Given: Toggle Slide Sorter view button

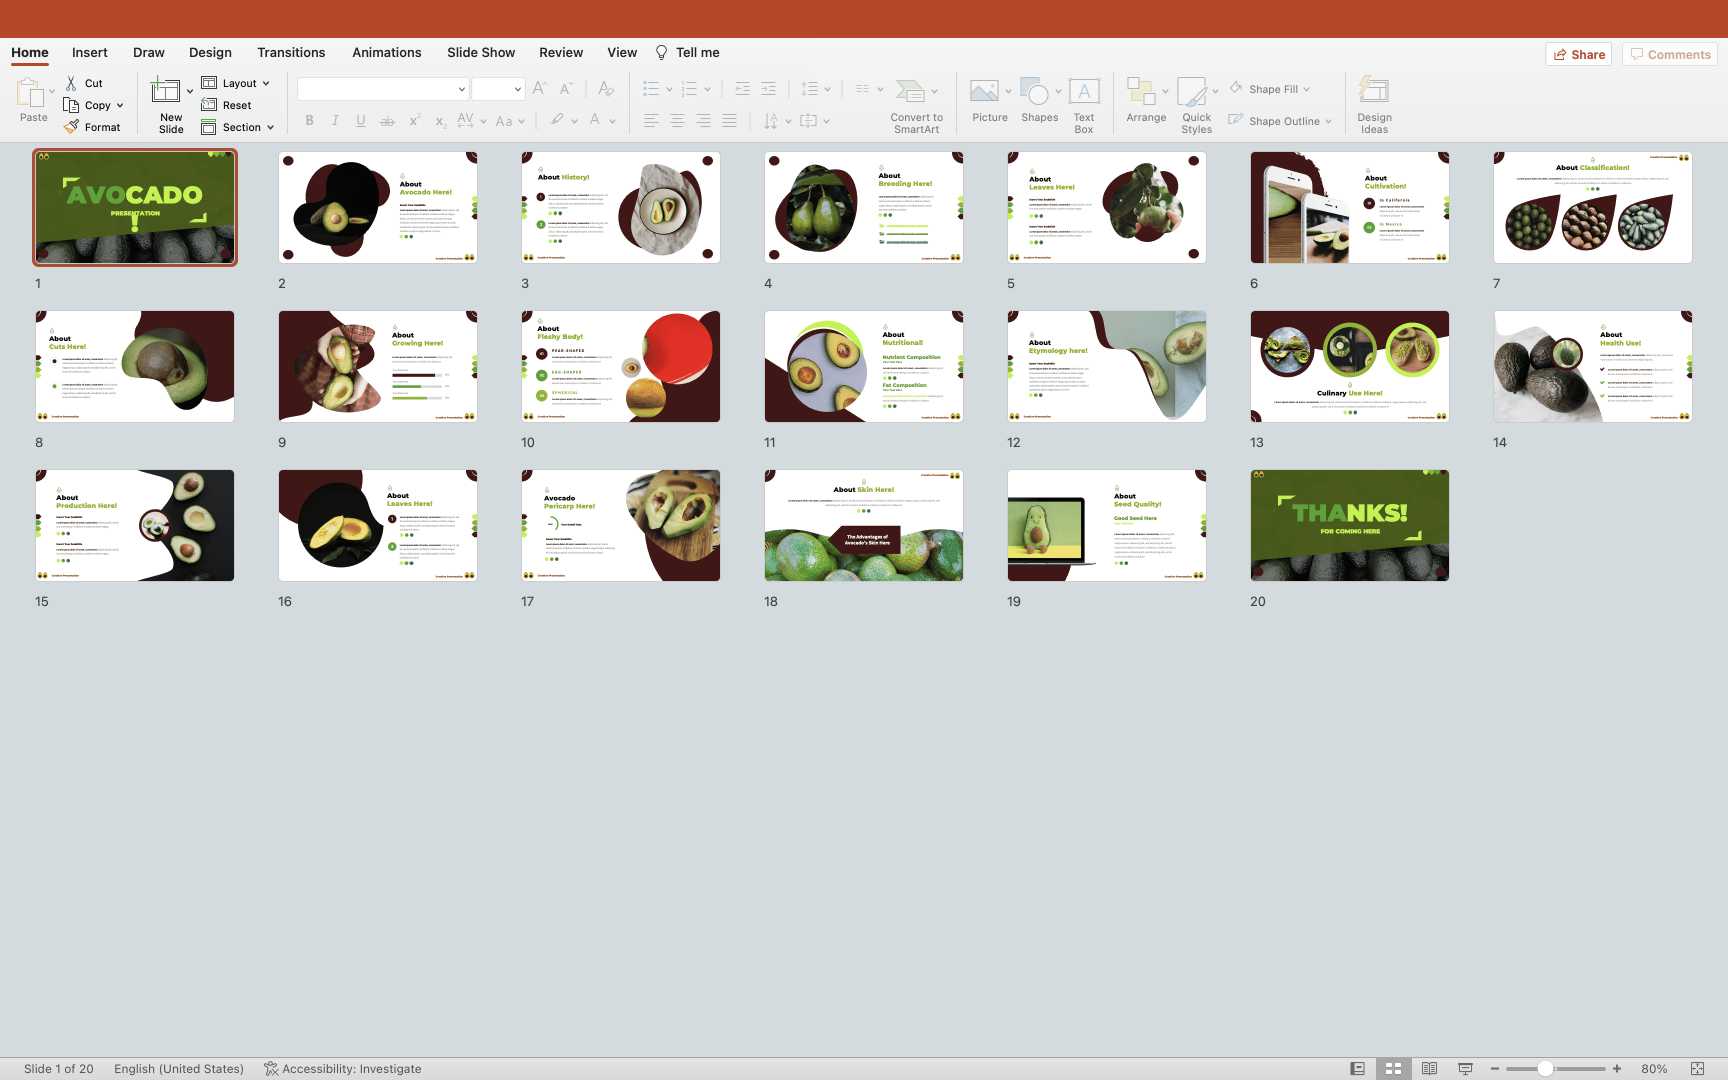Looking at the screenshot, I should (1393, 1068).
